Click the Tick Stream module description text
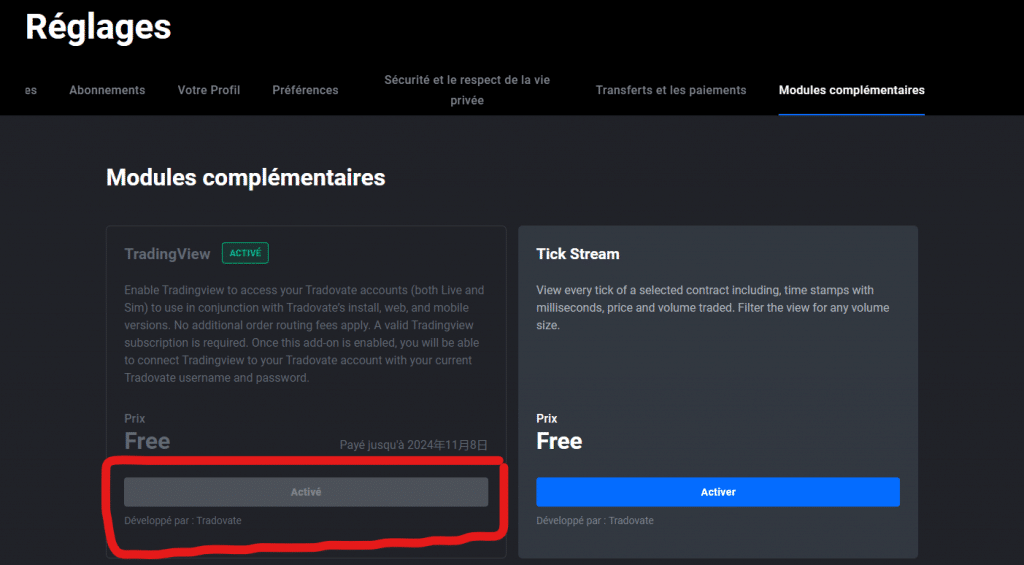Screen dimensions: 1024x565 point(712,307)
